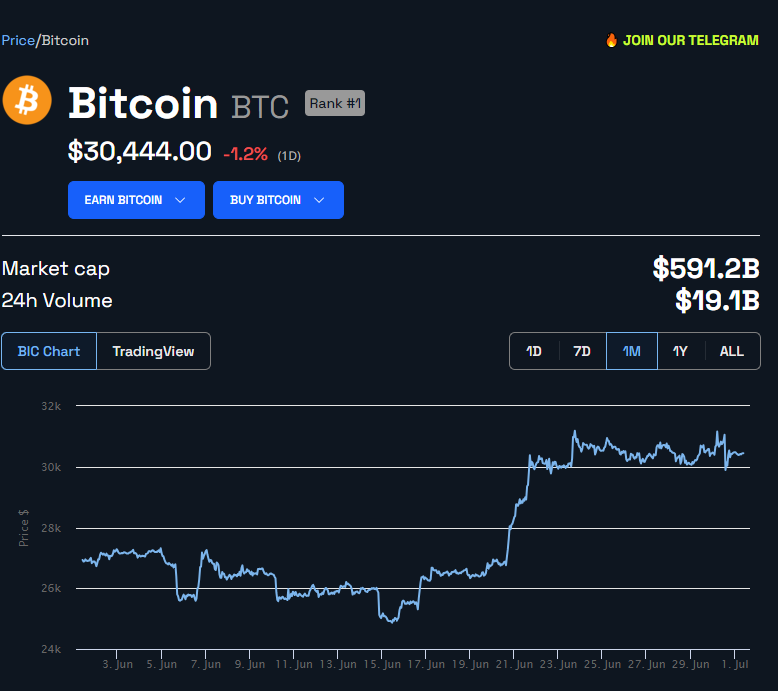Select the 1Y time range
Viewport: 778px width, 691px height.
coord(680,351)
